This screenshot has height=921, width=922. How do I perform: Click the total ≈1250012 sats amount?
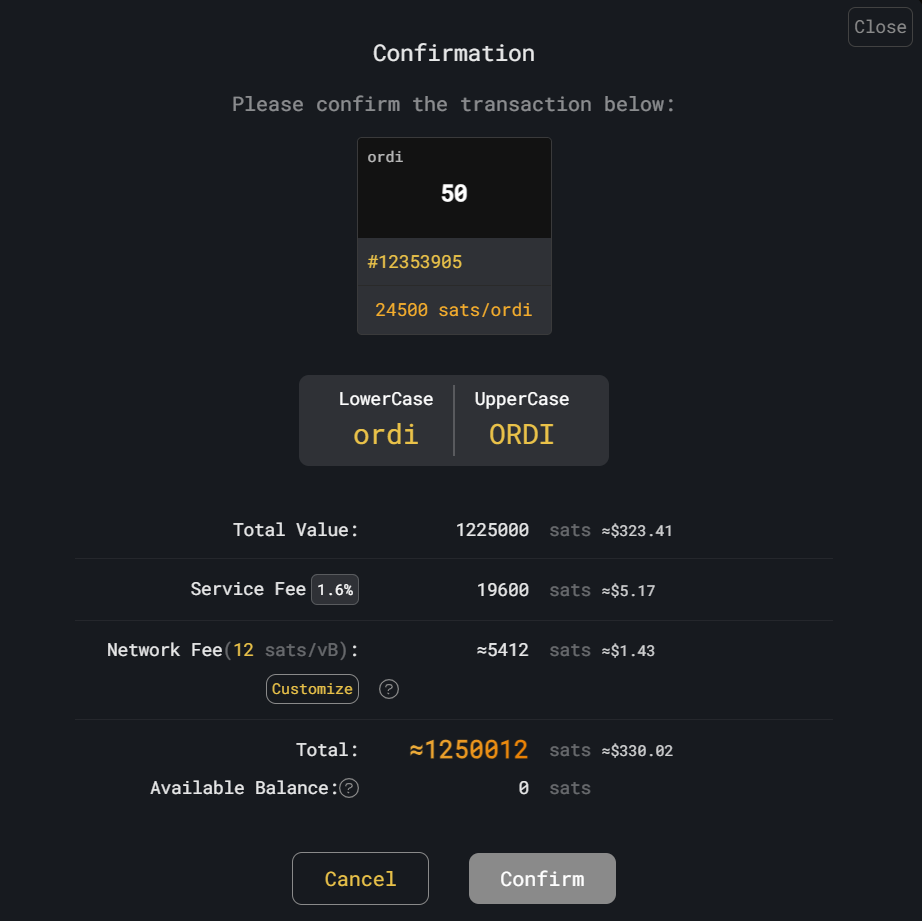[469, 750]
